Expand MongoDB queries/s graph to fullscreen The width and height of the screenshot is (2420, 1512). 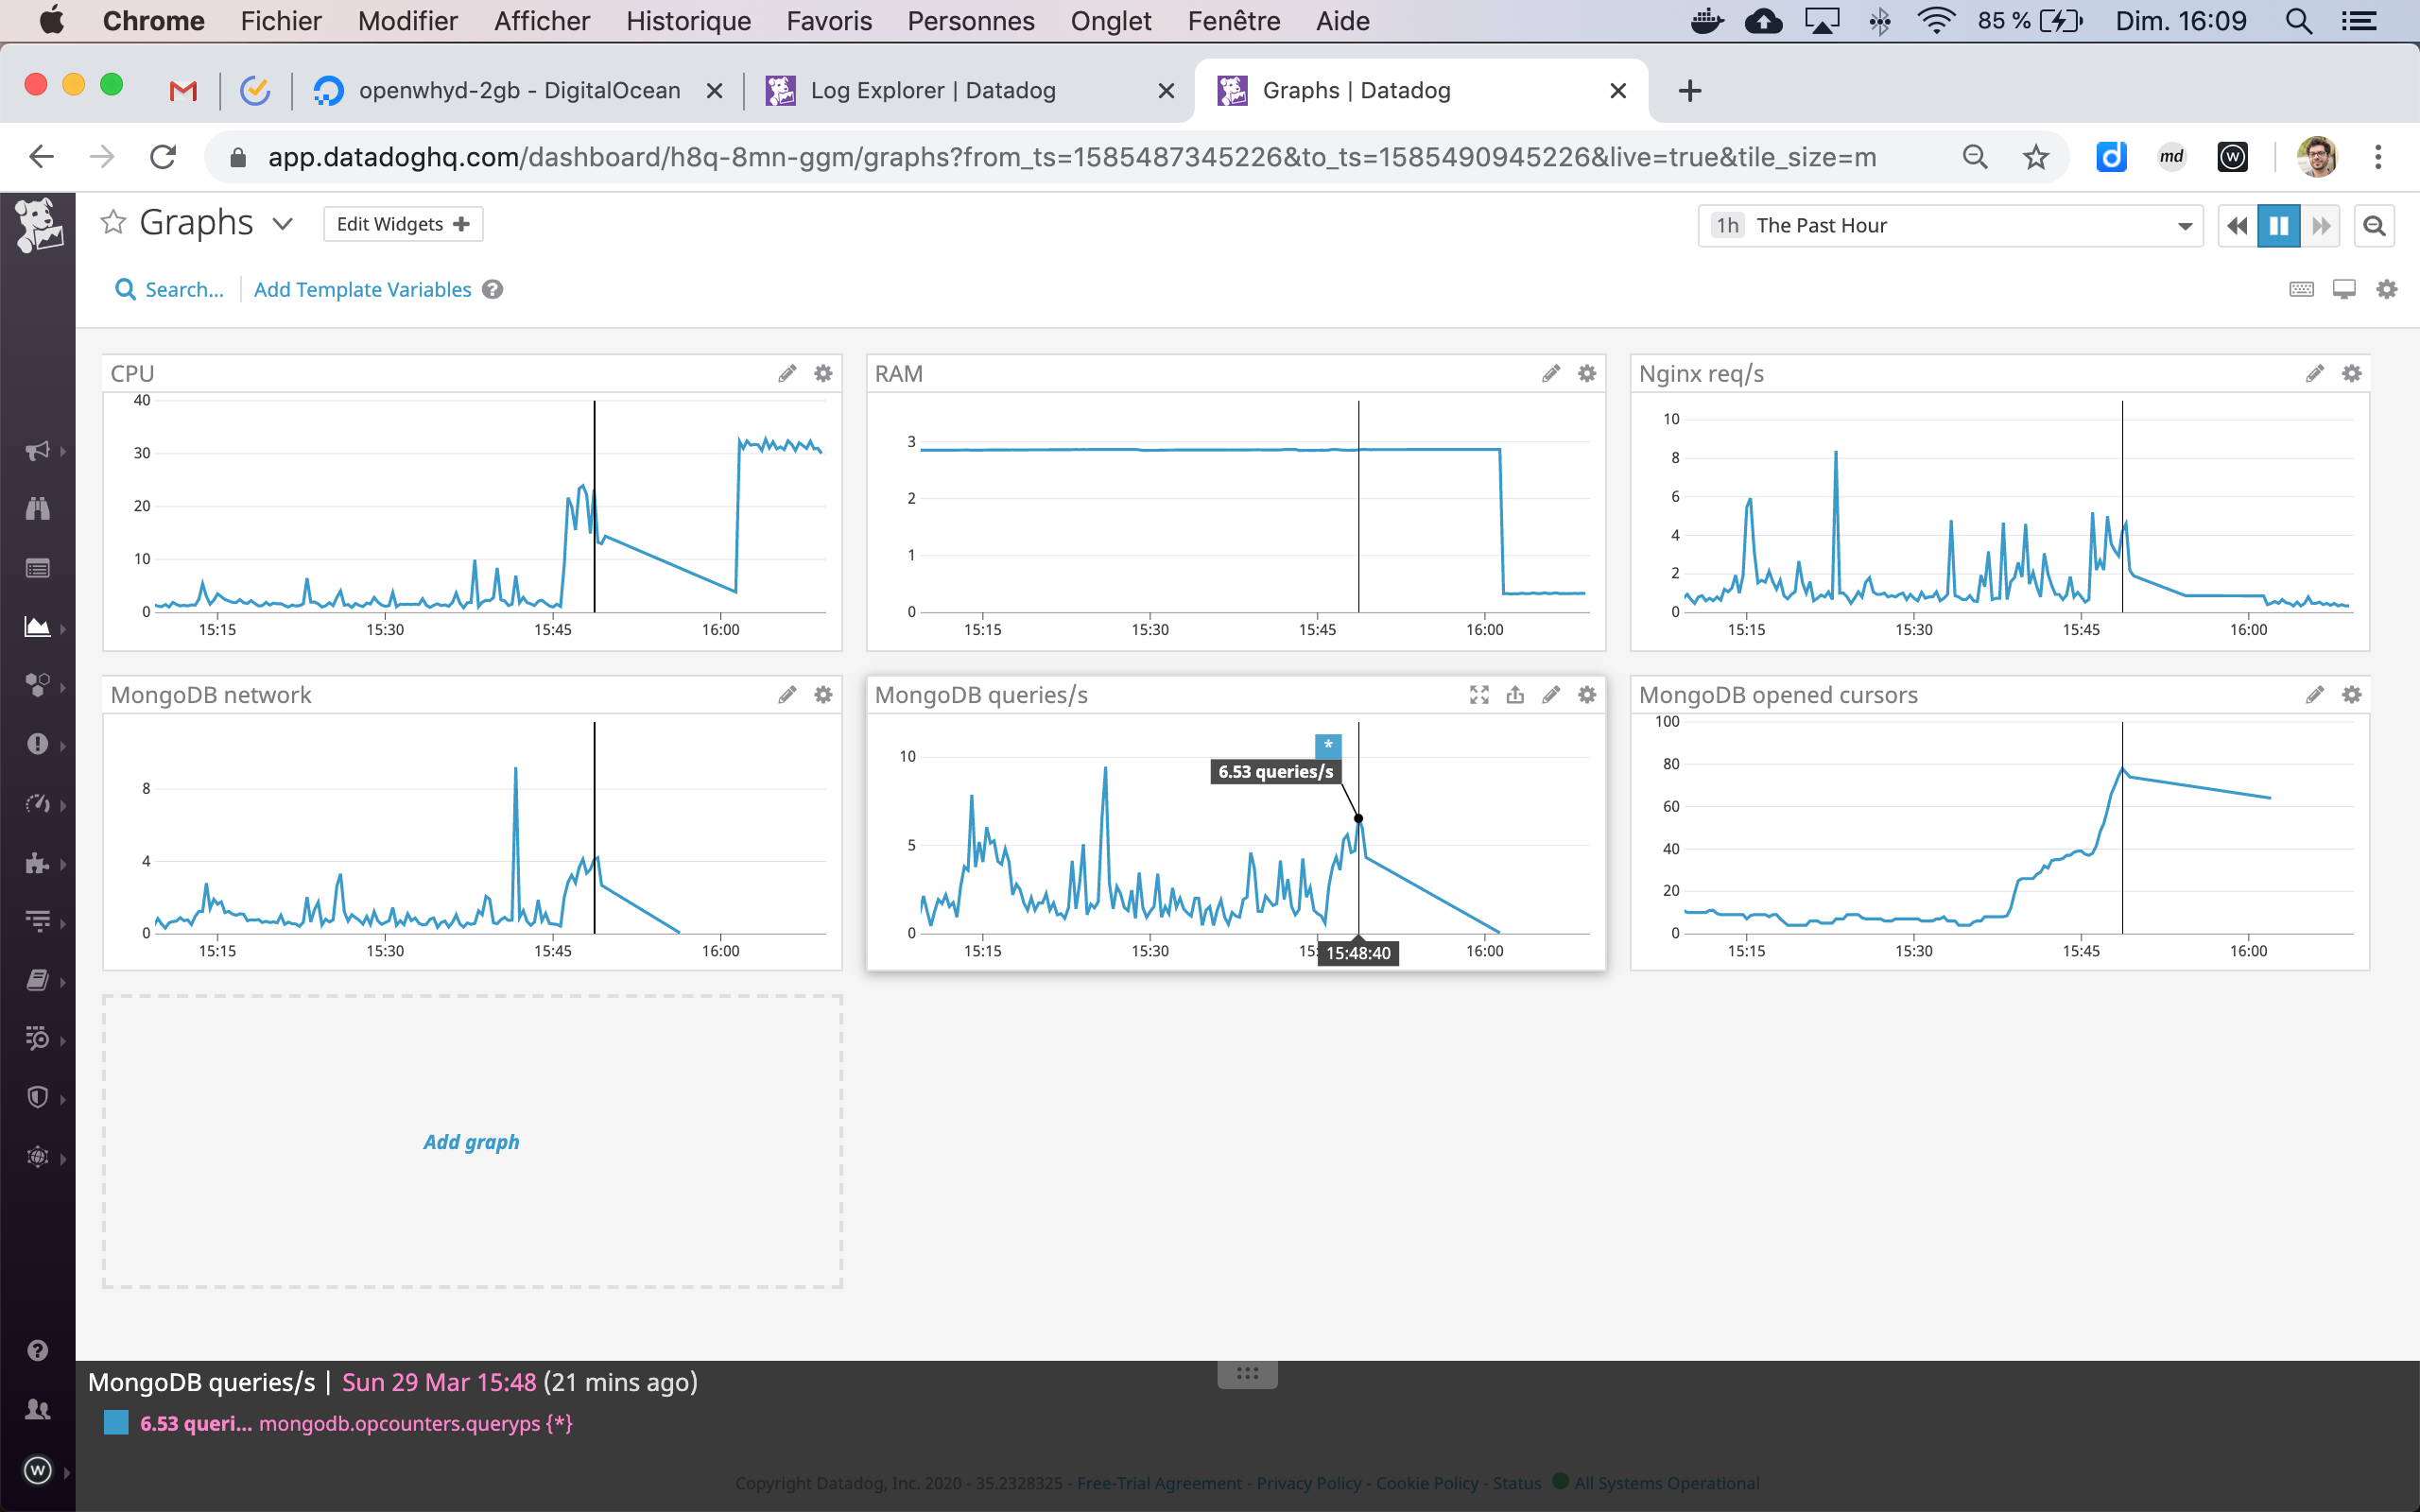click(x=1478, y=694)
